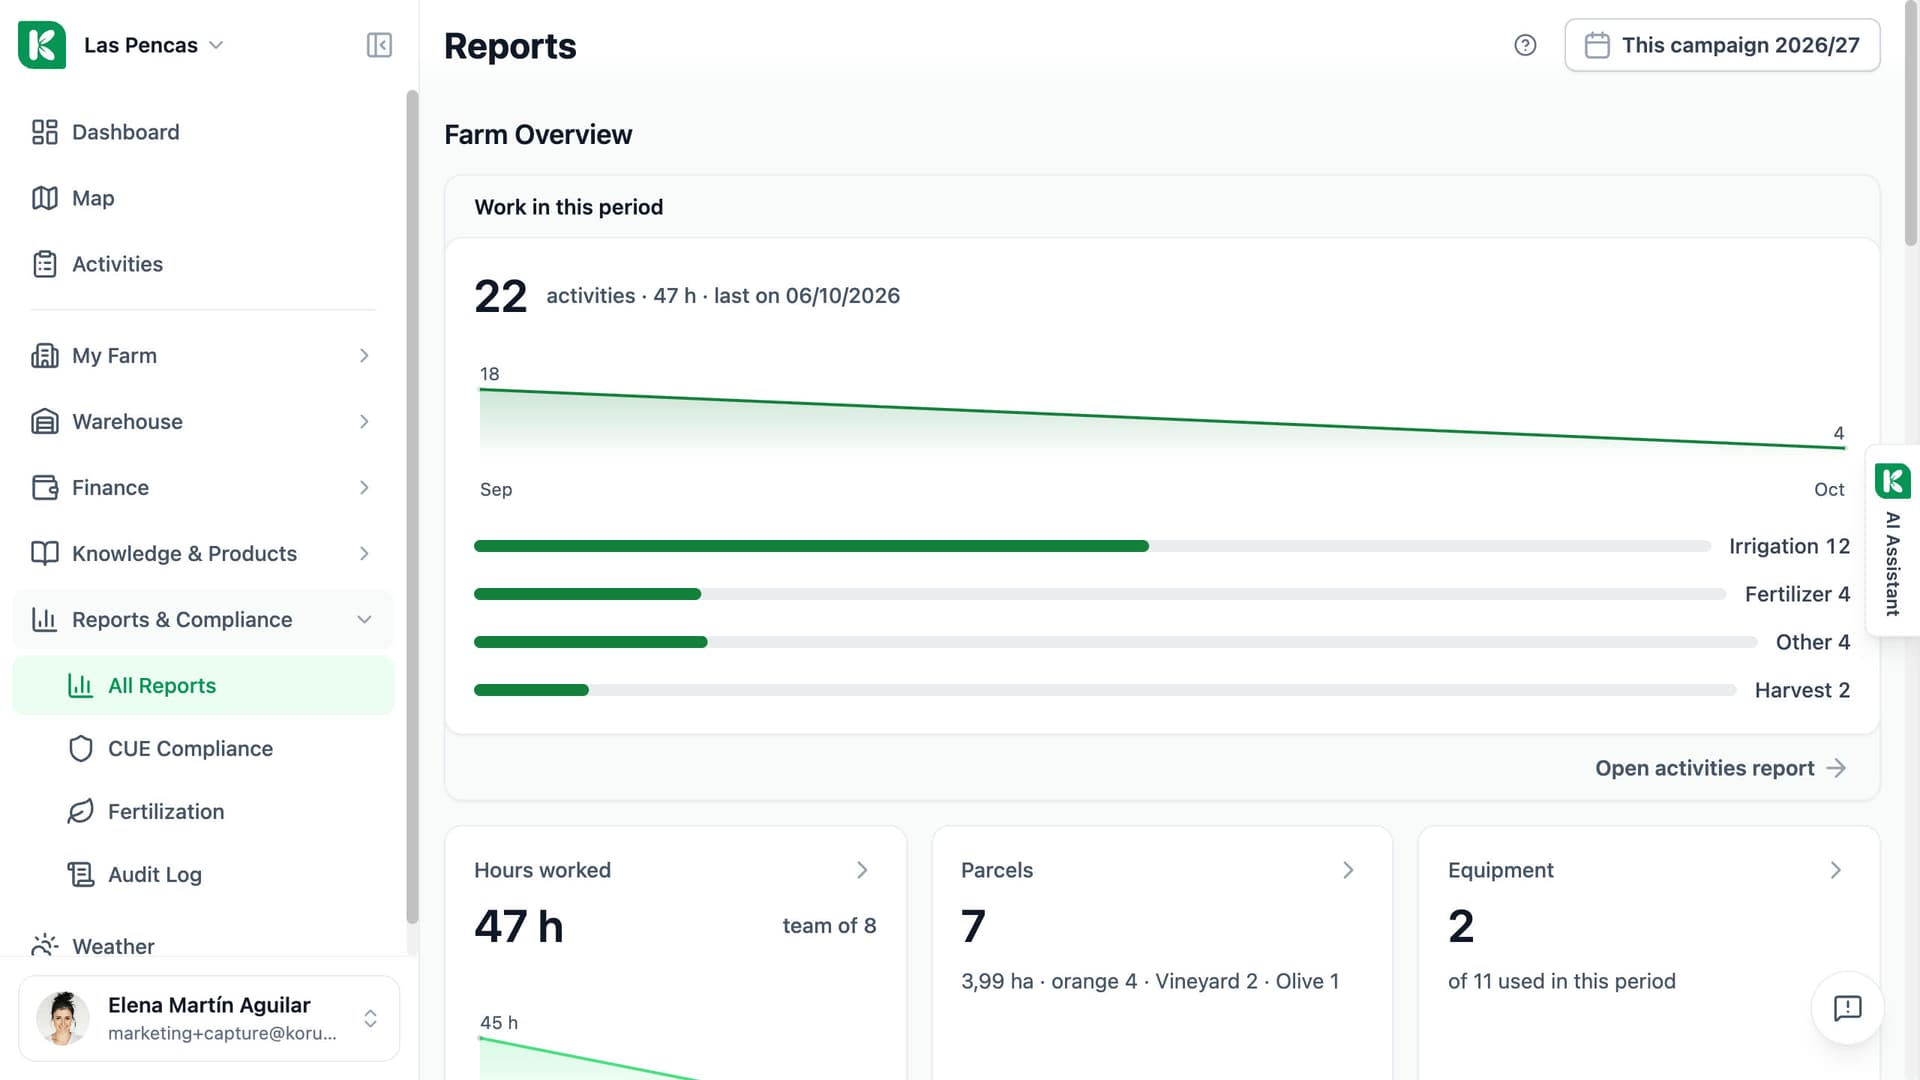Collapse the sidebar with the panel icon
1920x1080 pixels.
(x=379, y=45)
